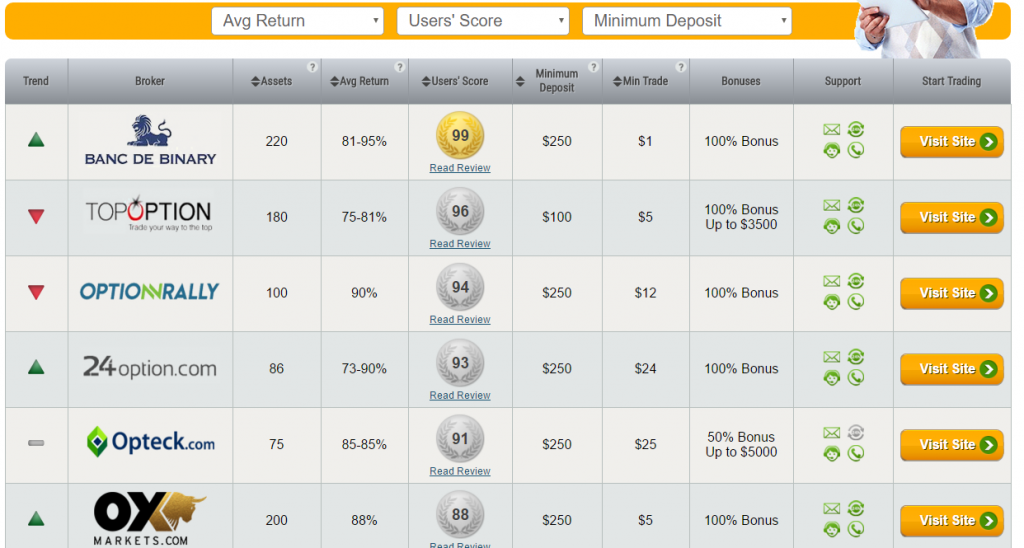1024x548 pixels.
Task: Click the silver 96 score medal
Action: pyautogui.click(x=460, y=211)
